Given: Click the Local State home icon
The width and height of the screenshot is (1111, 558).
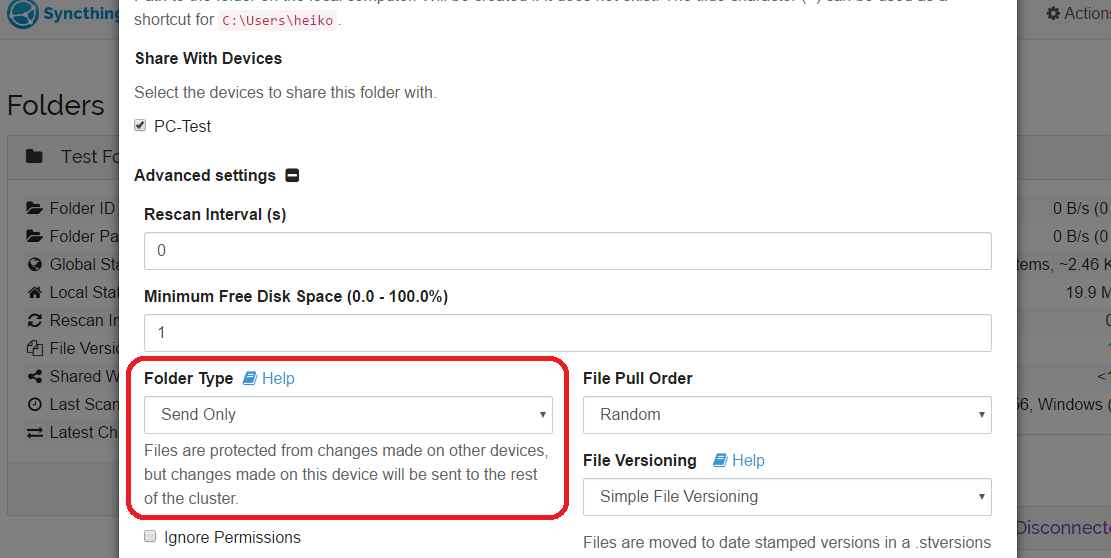Looking at the screenshot, I should click(35, 293).
